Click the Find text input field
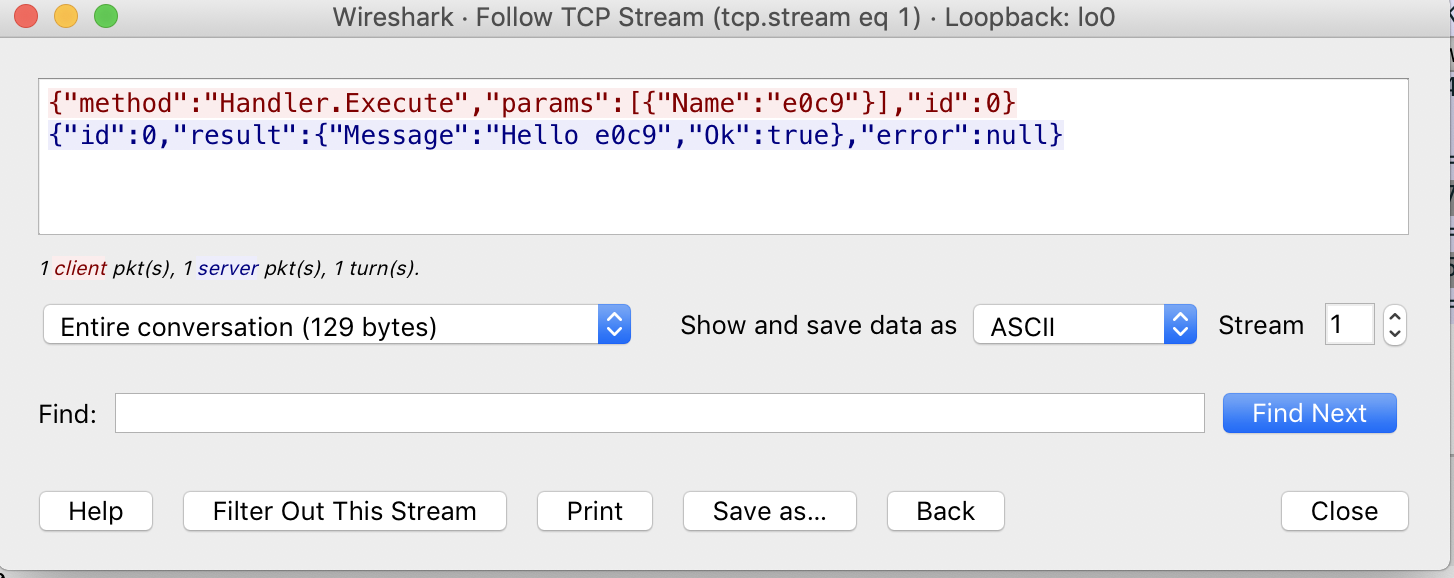Screen dimensions: 1454x578 pyautogui.click(x=659, y=414)
